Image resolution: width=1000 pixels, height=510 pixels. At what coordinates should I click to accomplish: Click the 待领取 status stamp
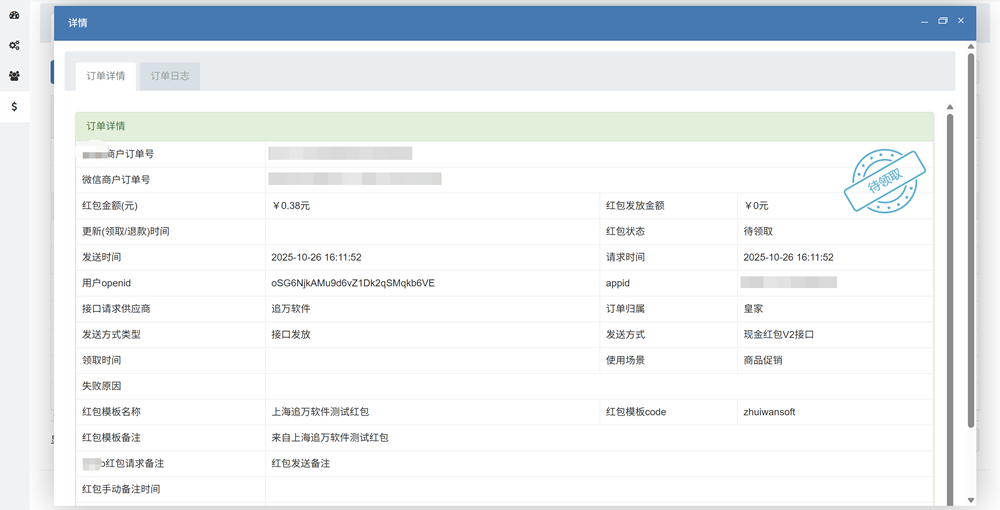(x=885, y=180)
